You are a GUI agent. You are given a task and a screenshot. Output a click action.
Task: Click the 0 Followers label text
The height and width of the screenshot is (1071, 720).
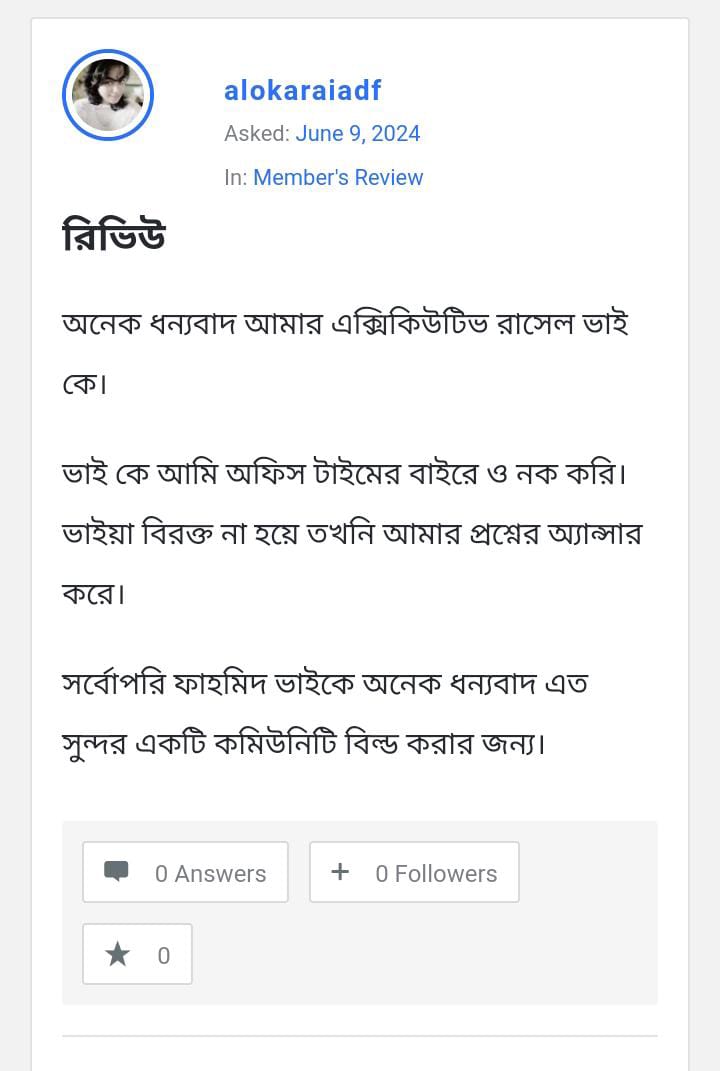coord(436,873)
